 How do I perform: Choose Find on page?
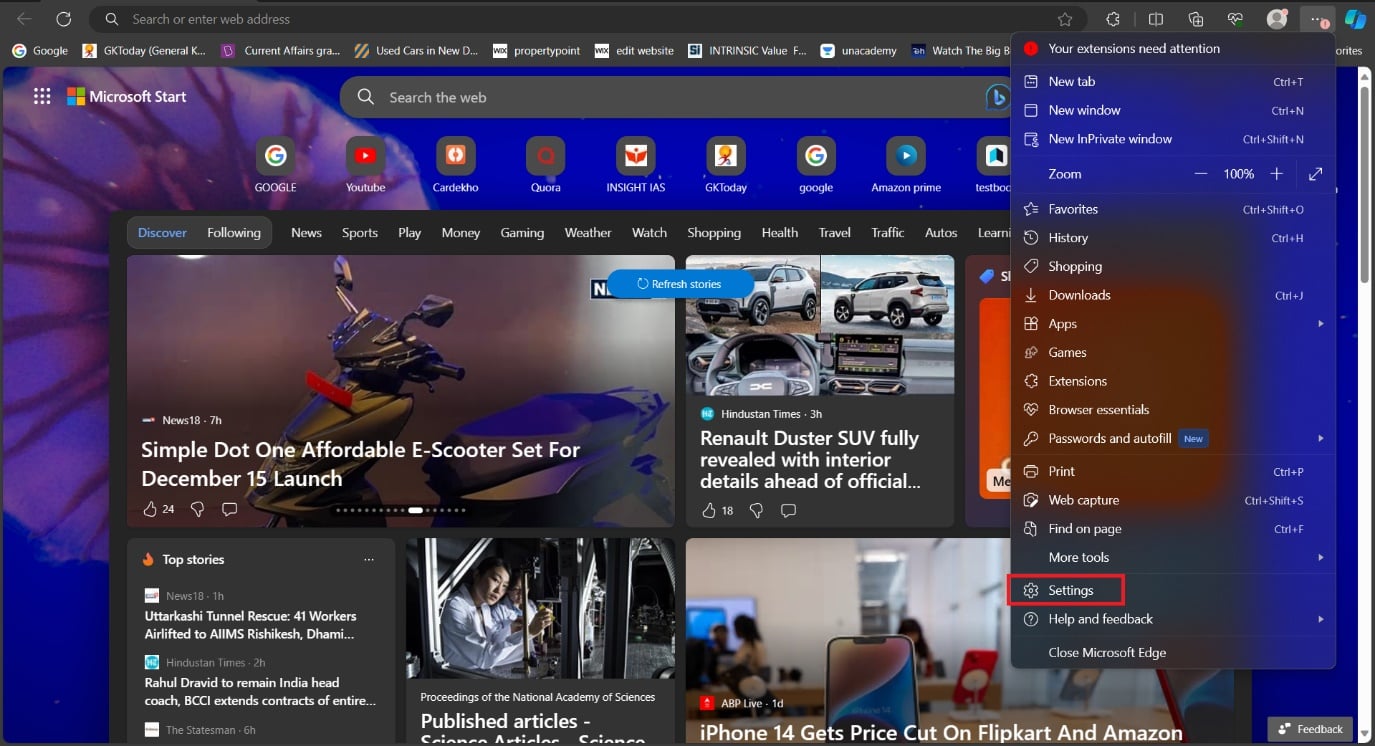[x=1173, y=529]
